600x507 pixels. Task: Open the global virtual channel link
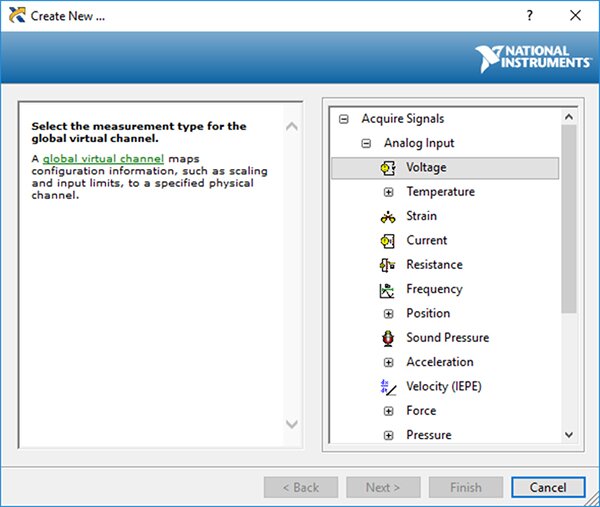[103, 158]
